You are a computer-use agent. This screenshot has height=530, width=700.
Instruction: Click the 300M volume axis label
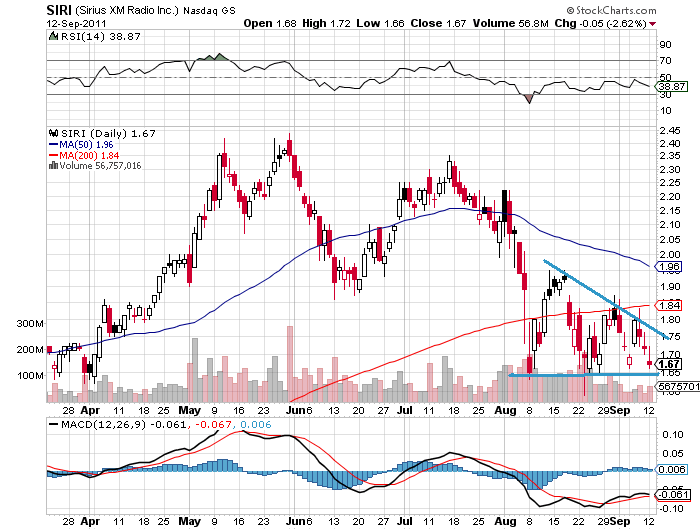(x=30, y=323)
